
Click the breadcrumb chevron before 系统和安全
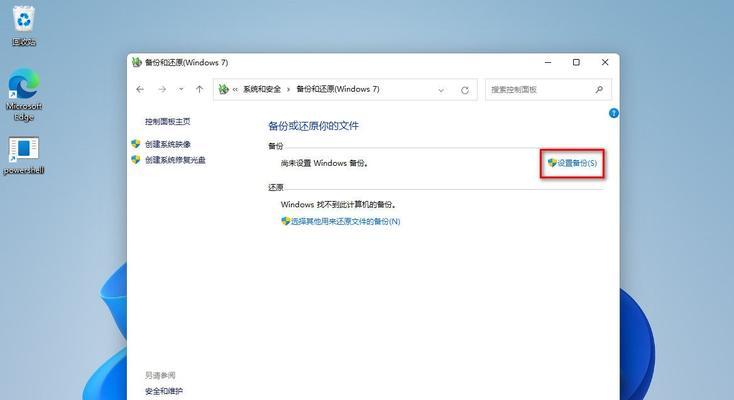[235, 89]
